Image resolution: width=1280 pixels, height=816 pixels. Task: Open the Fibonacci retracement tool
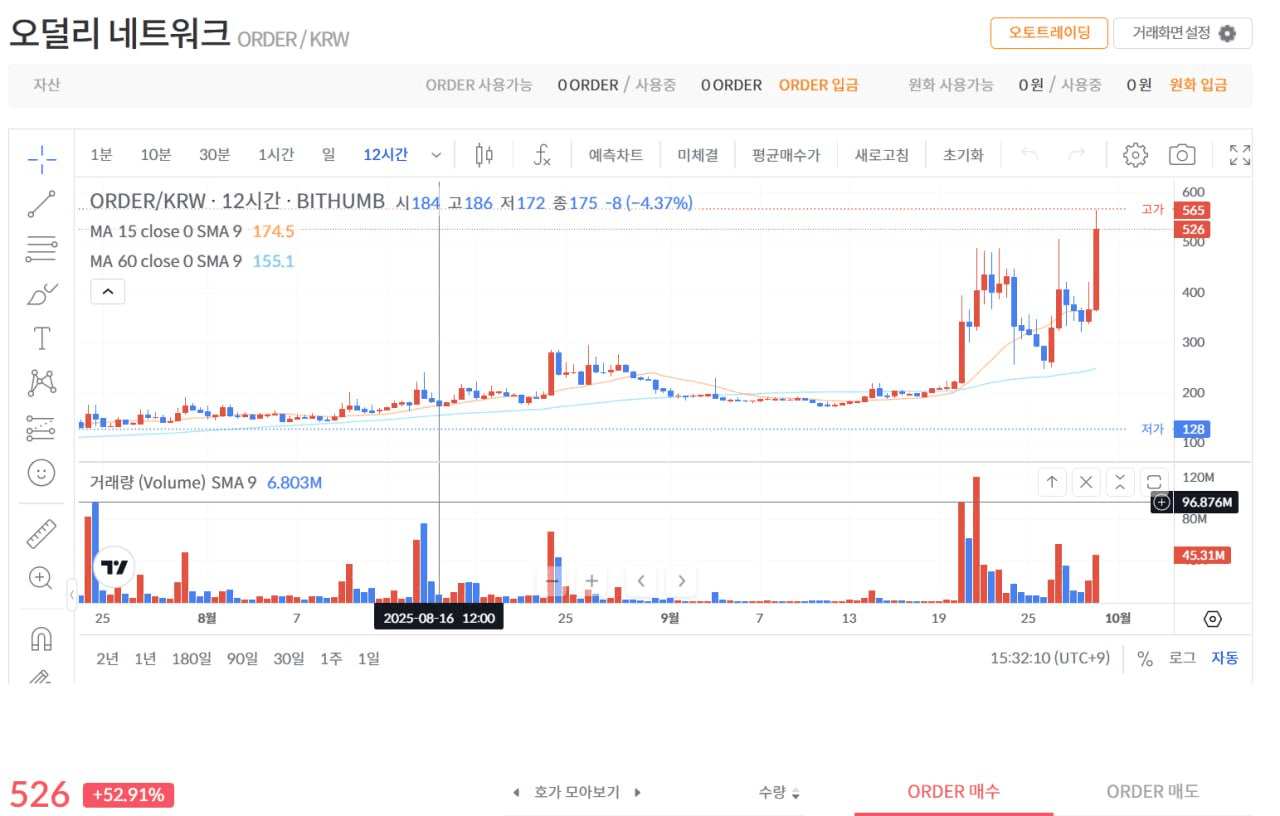[x=41, y=248]
